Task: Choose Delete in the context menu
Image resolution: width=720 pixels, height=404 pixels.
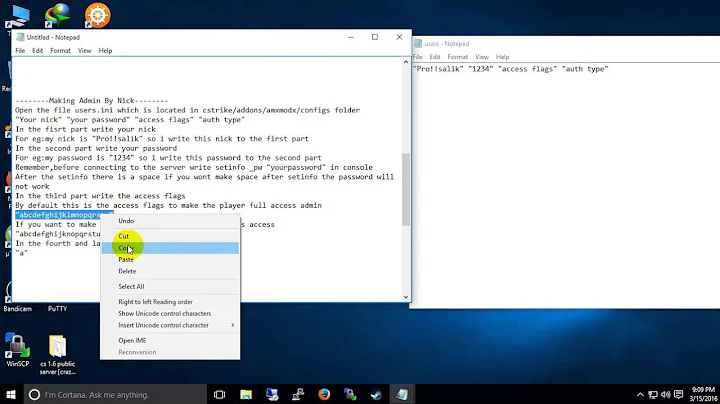Action: pos(170,271)
